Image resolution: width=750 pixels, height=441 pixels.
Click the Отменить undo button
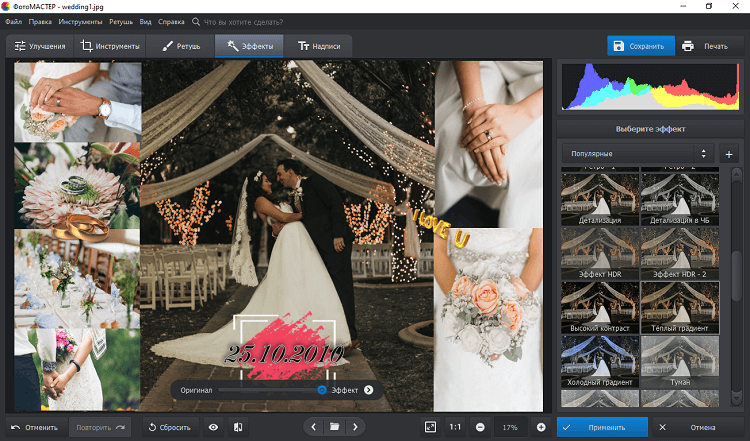tap(34, 427)
